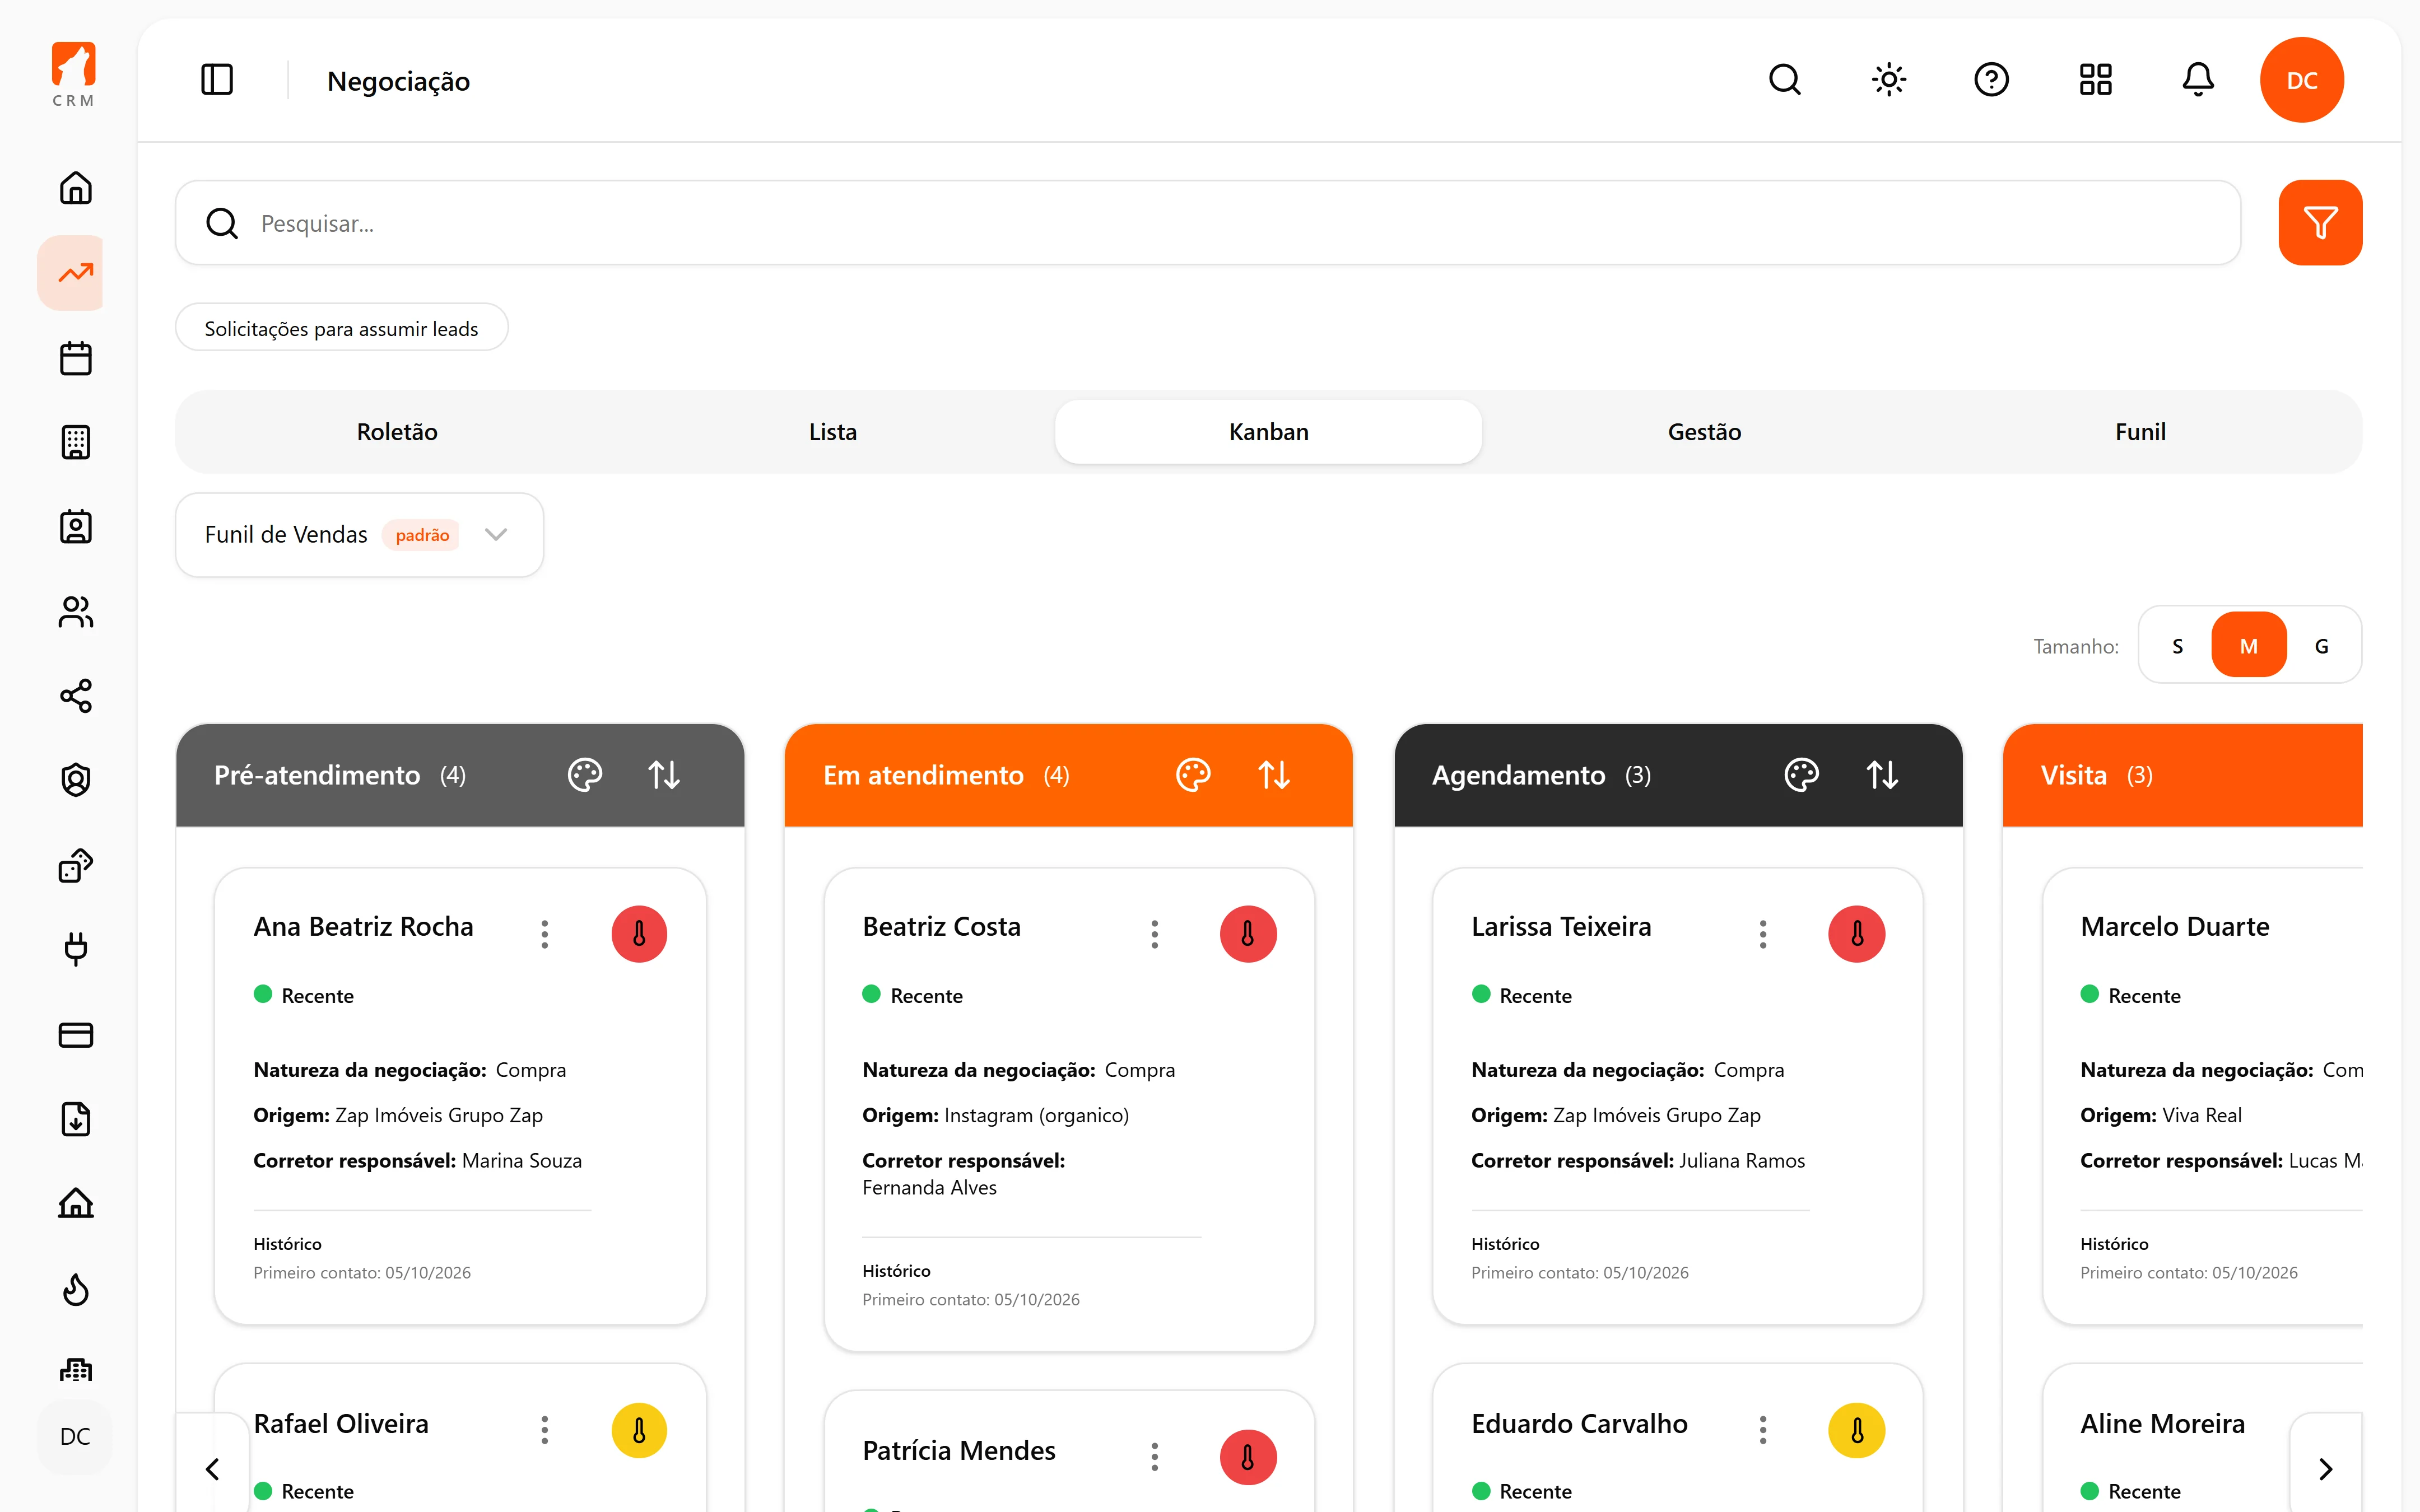
Task: Open the plug integrations sidebar icon
Action: pos(75,949)
